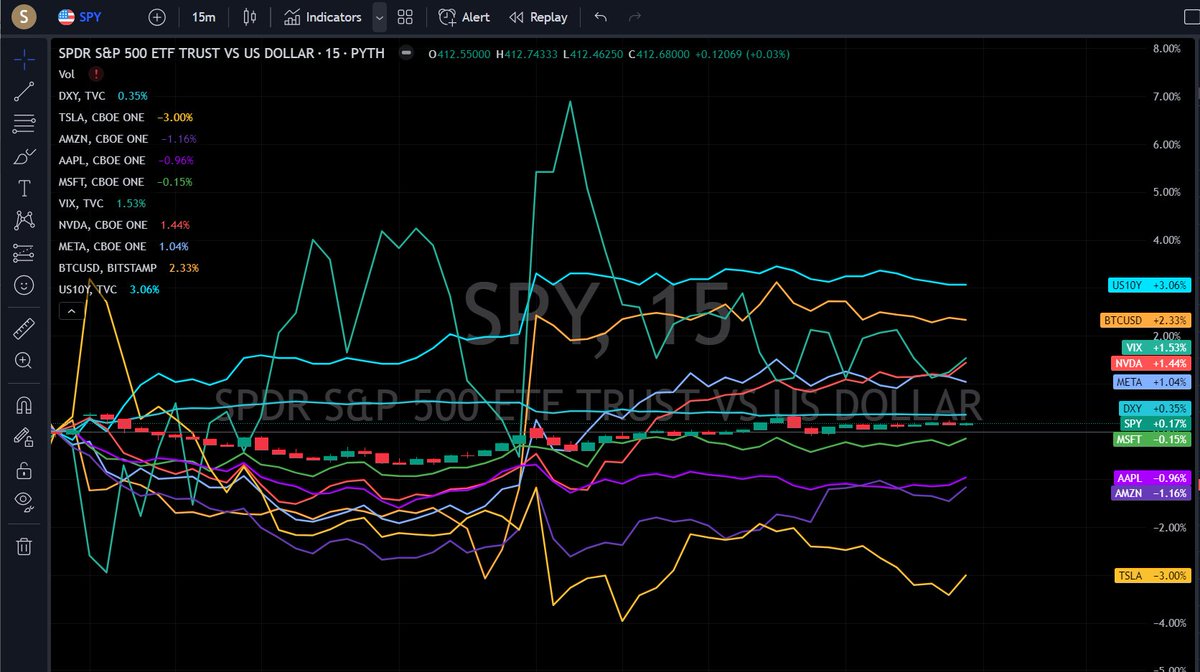This screenshot has height=672, width=1200.
Task: Click the BTCUSD +2.33% price label
Action: pyautogui.click(x=1146, y=320)
